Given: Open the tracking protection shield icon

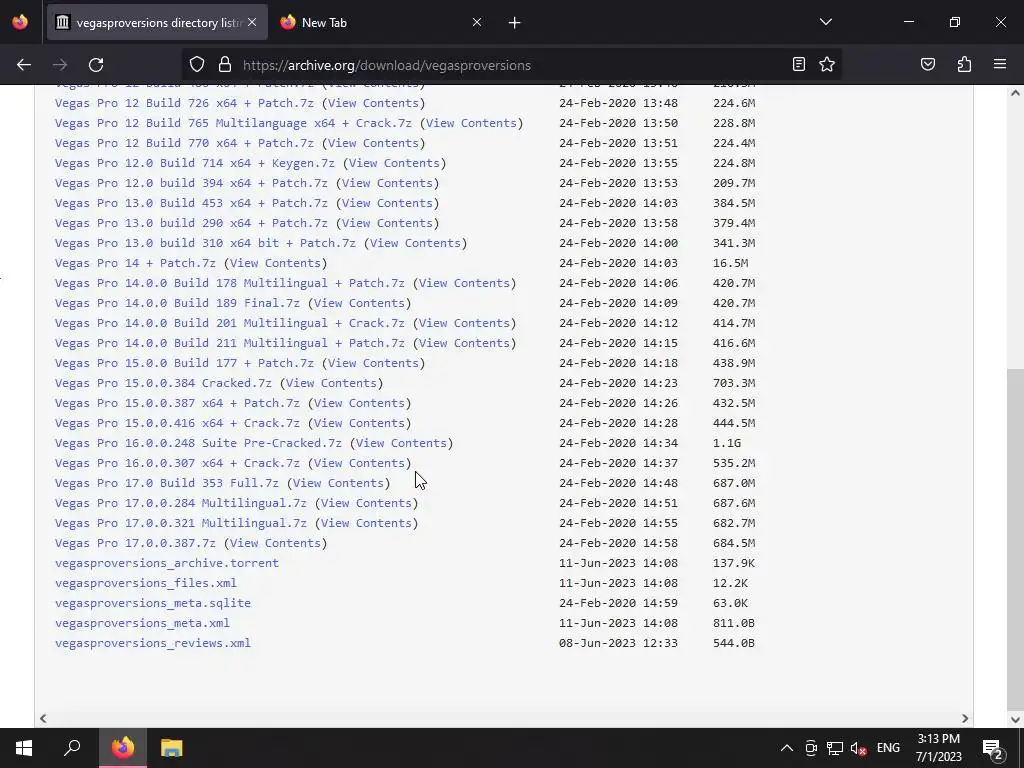Looking at the screenshot, I should [197, 65].
